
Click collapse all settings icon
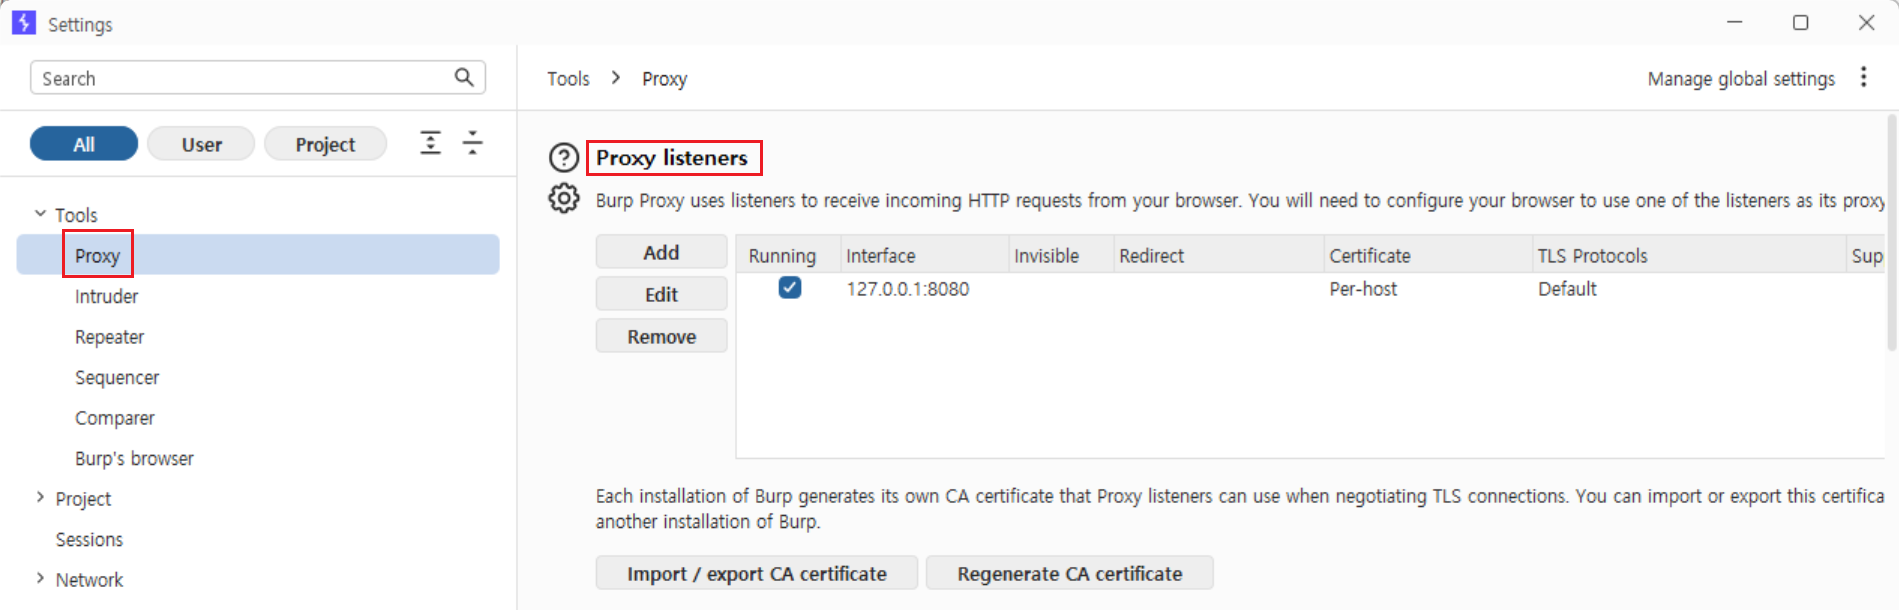[x=472, y=143]
